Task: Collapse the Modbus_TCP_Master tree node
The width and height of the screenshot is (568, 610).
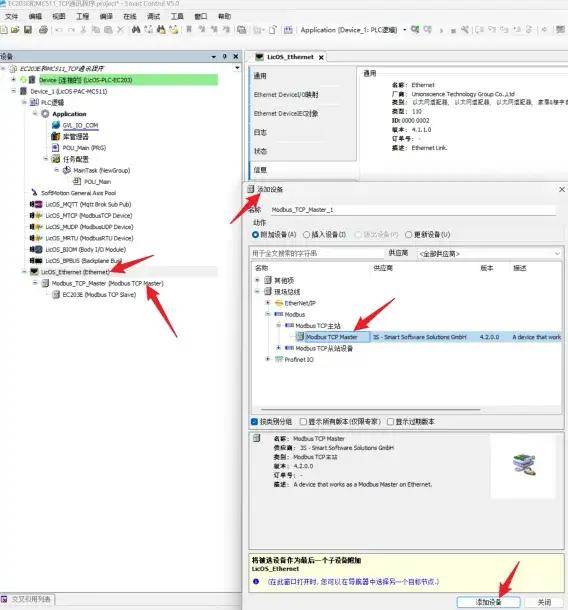Action: click(35, 283)
